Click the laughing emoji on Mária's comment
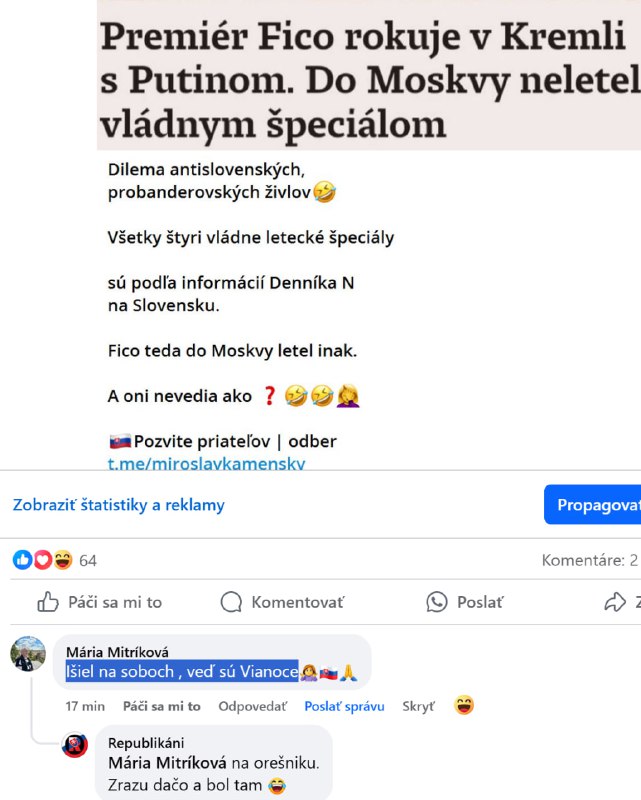 (x=464, y=706)
